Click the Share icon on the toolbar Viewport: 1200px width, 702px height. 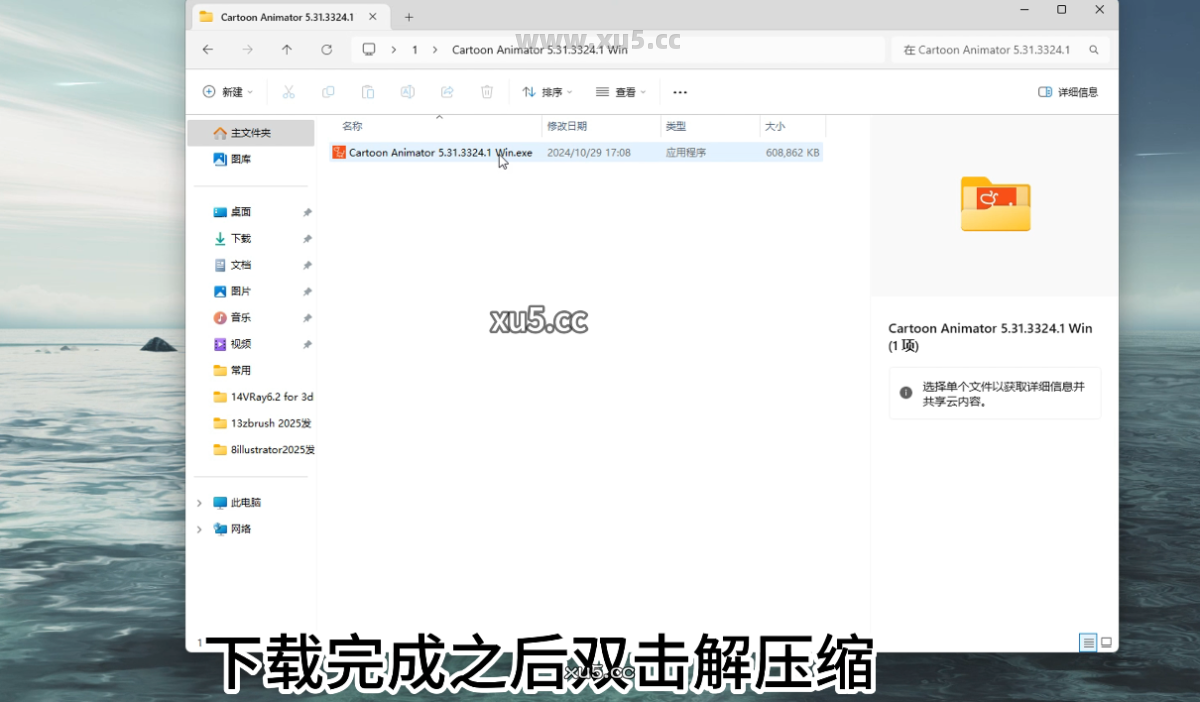pos(447,91)
